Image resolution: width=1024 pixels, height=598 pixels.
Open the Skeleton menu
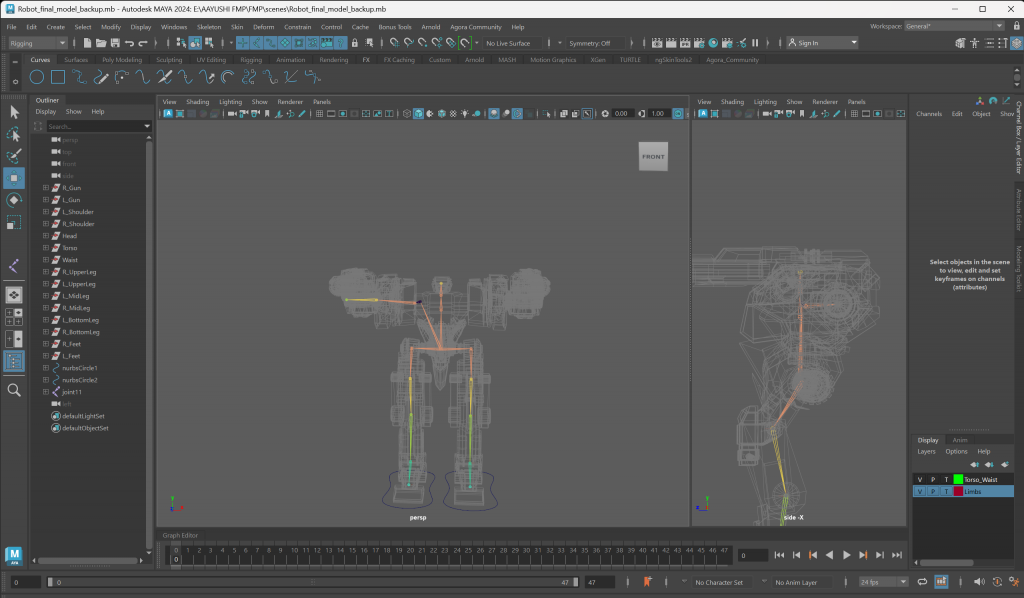(x=208, y=27)
